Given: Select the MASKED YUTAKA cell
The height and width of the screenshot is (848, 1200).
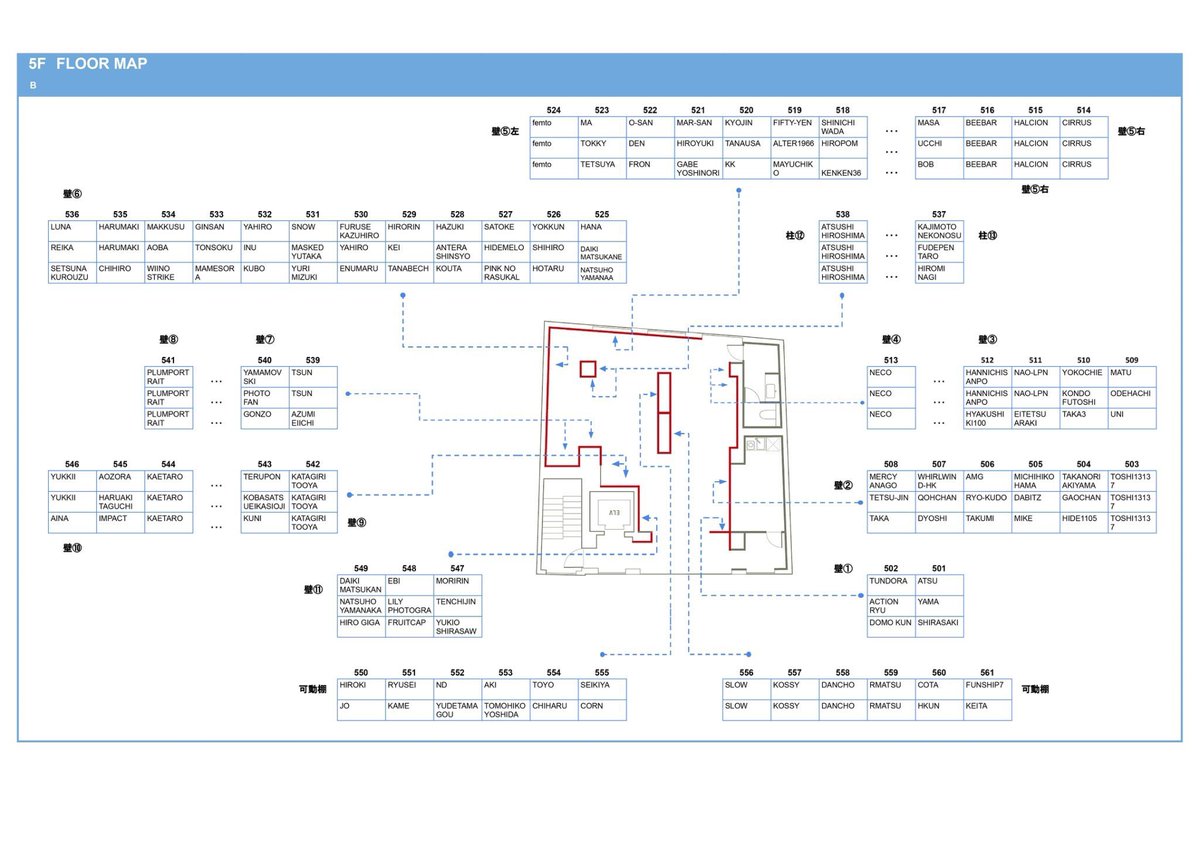Looking at the screenshot, I should point(313,252).
